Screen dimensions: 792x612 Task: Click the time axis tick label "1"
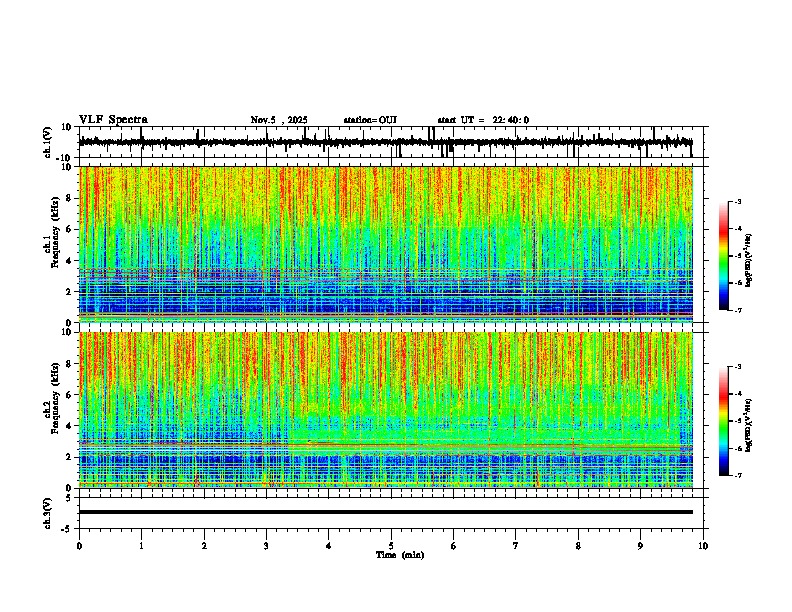(141, 546)
